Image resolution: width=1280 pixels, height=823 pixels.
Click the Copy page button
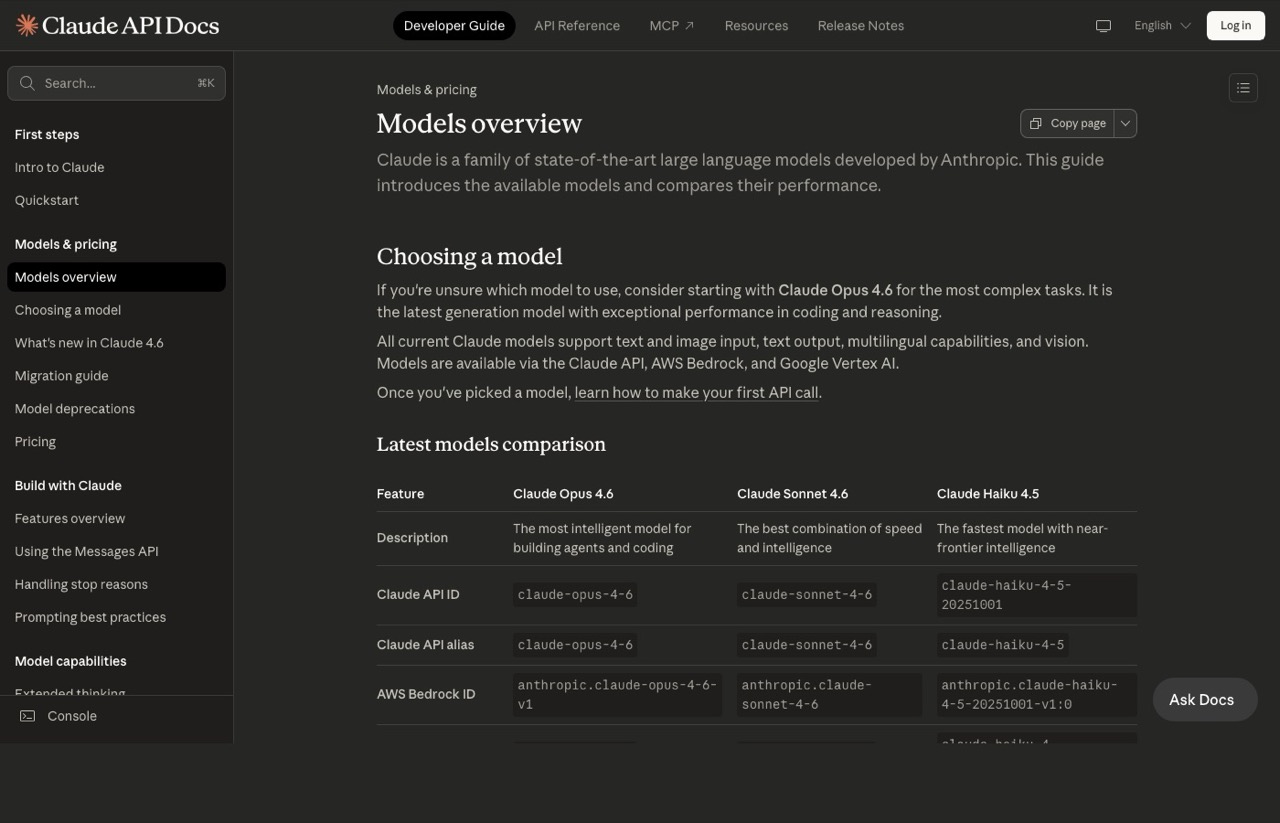point(1067,123)
